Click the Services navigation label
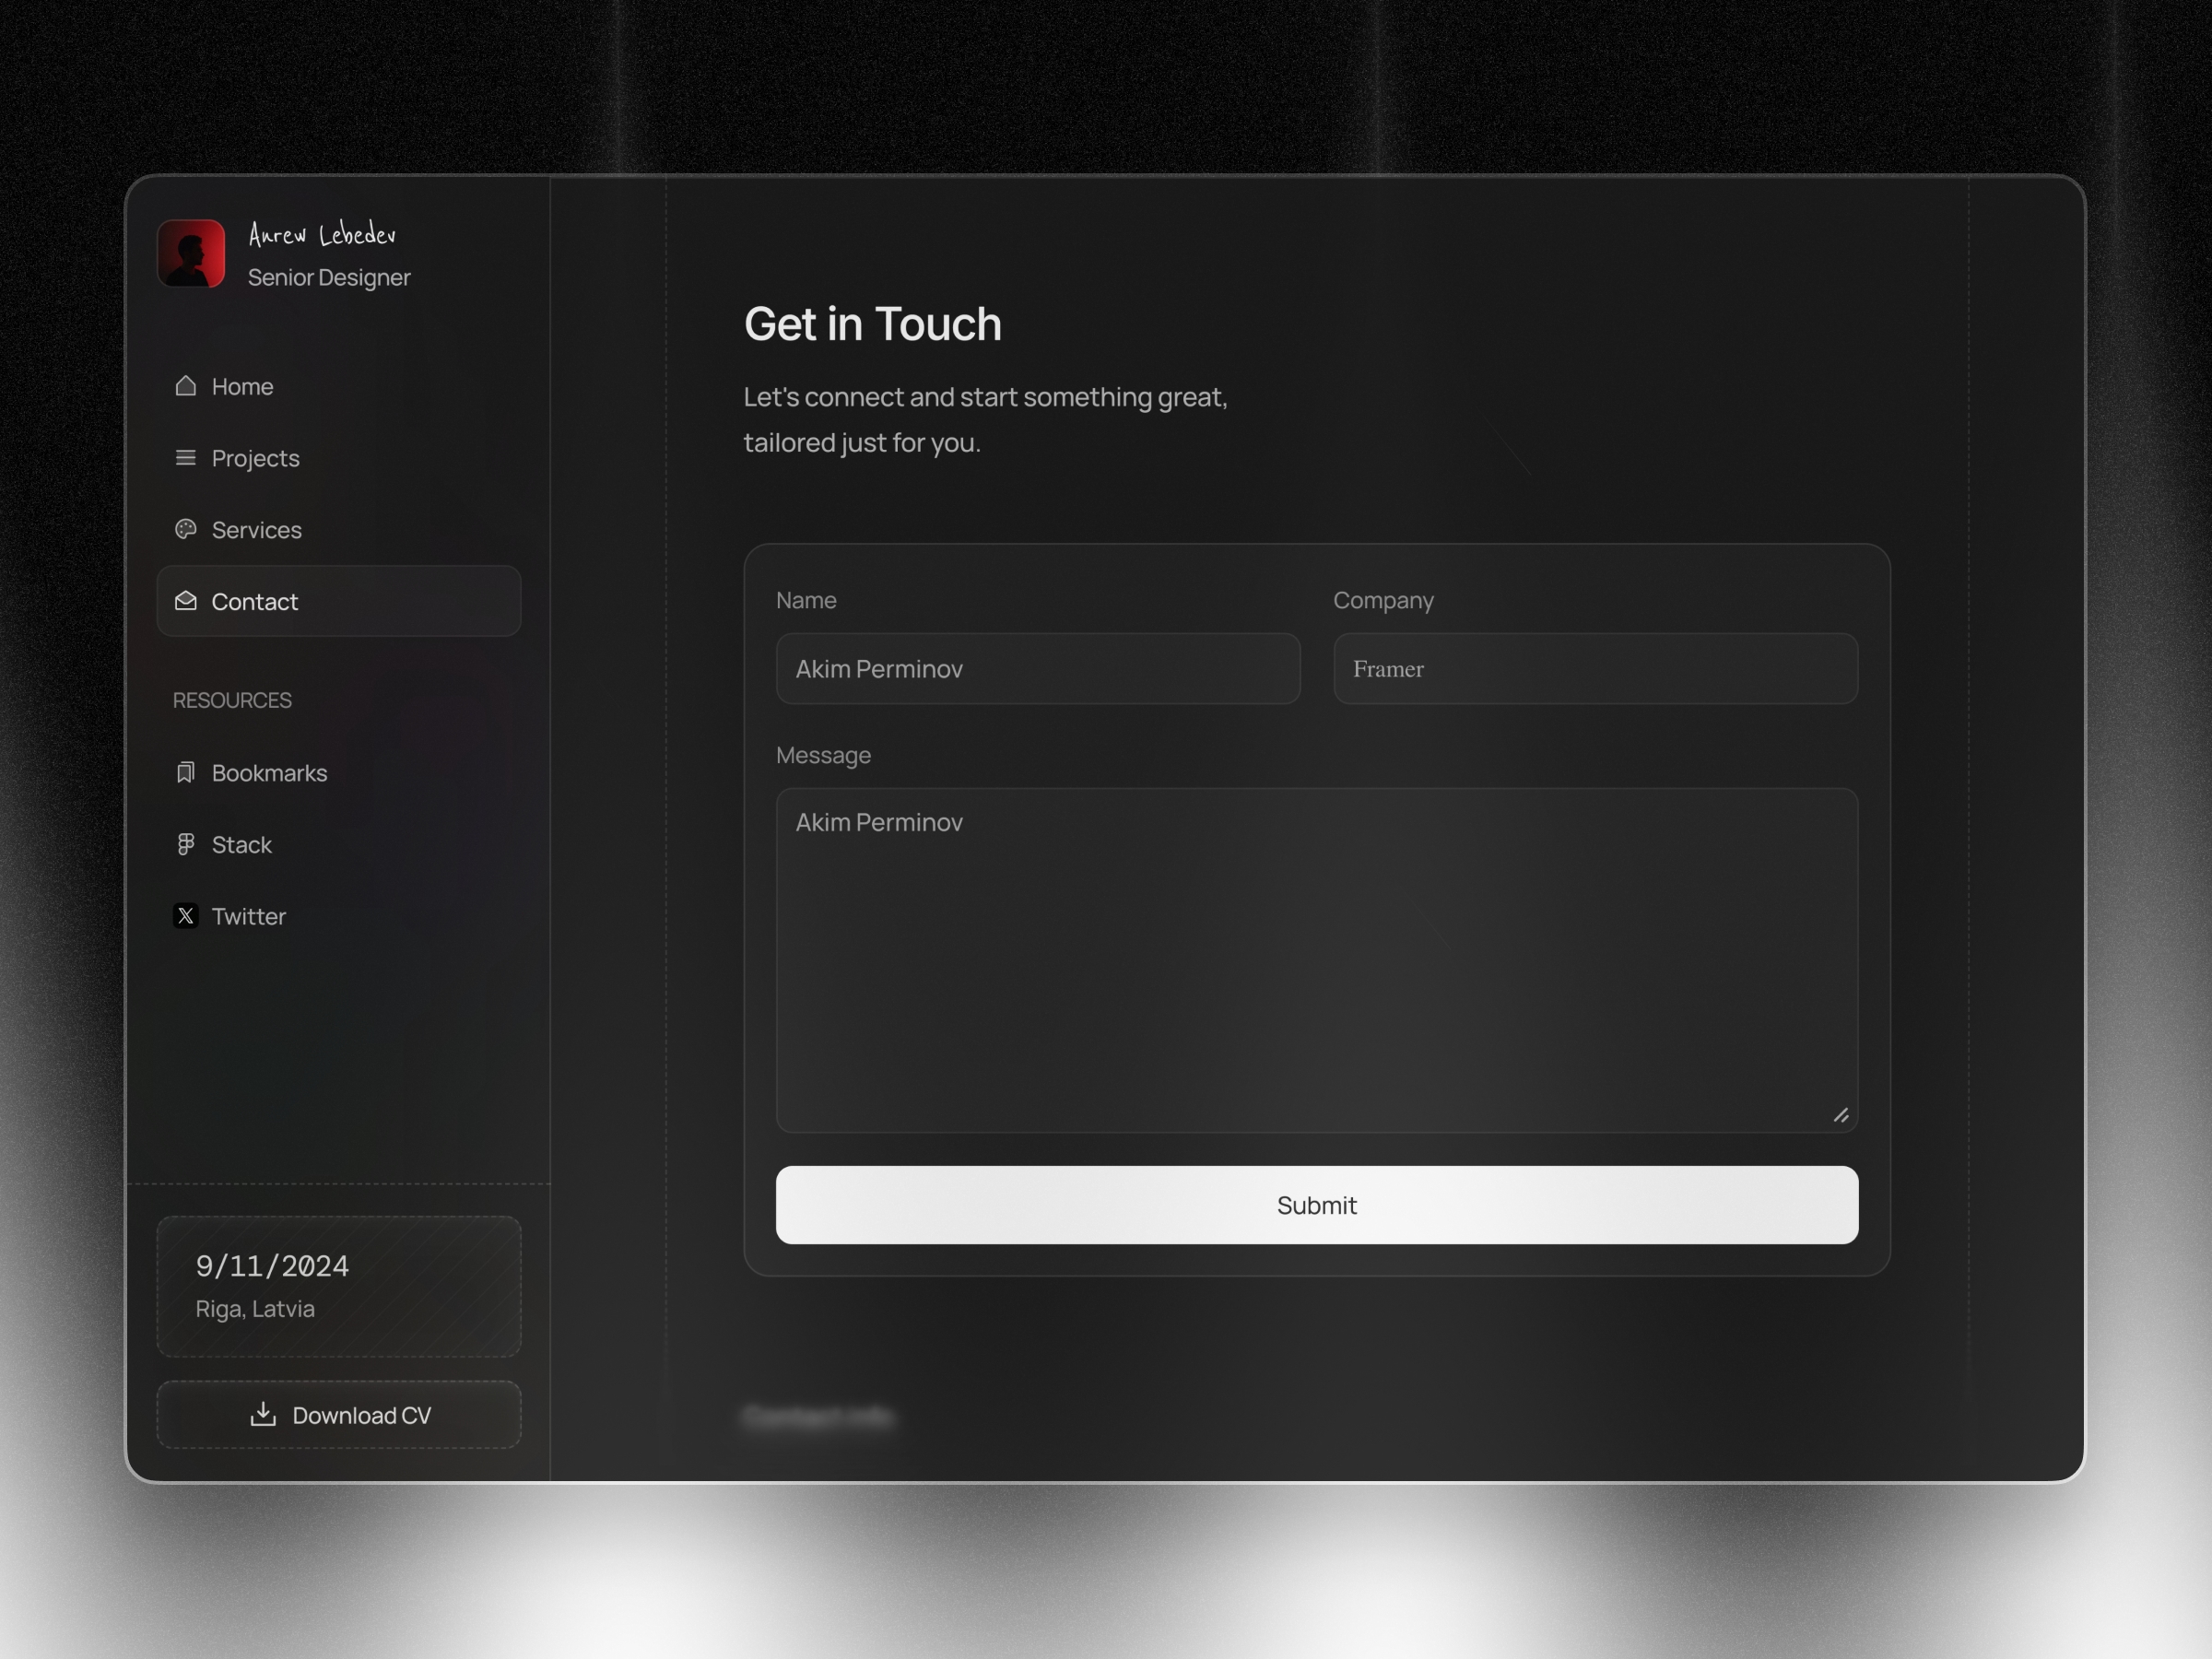The height and width of the screenshot is (1659, 2212). [x=256, y=528]
